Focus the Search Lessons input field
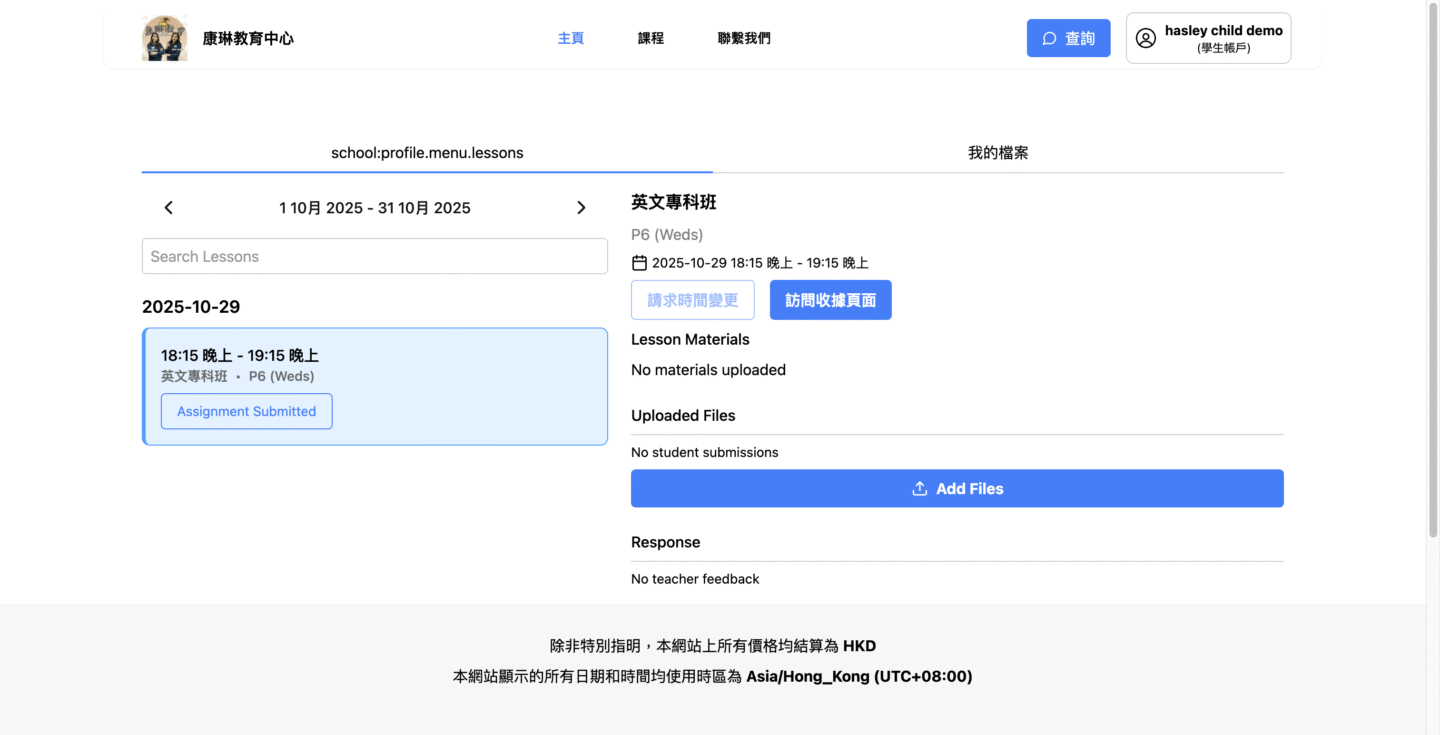The image size is (1440, 735). 374,256
